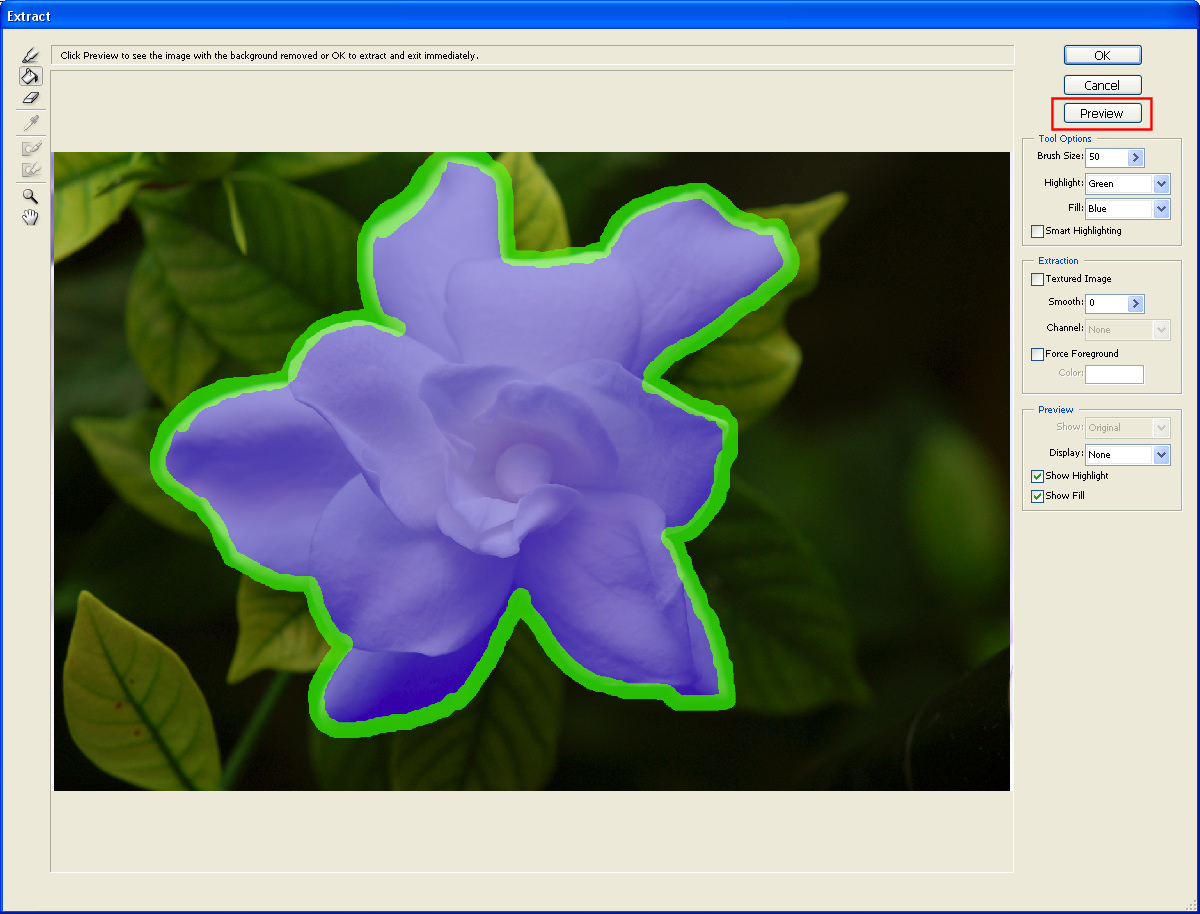Select the Fill tool
Viewport: 1200px width, 914px height.
pos(30,76)
